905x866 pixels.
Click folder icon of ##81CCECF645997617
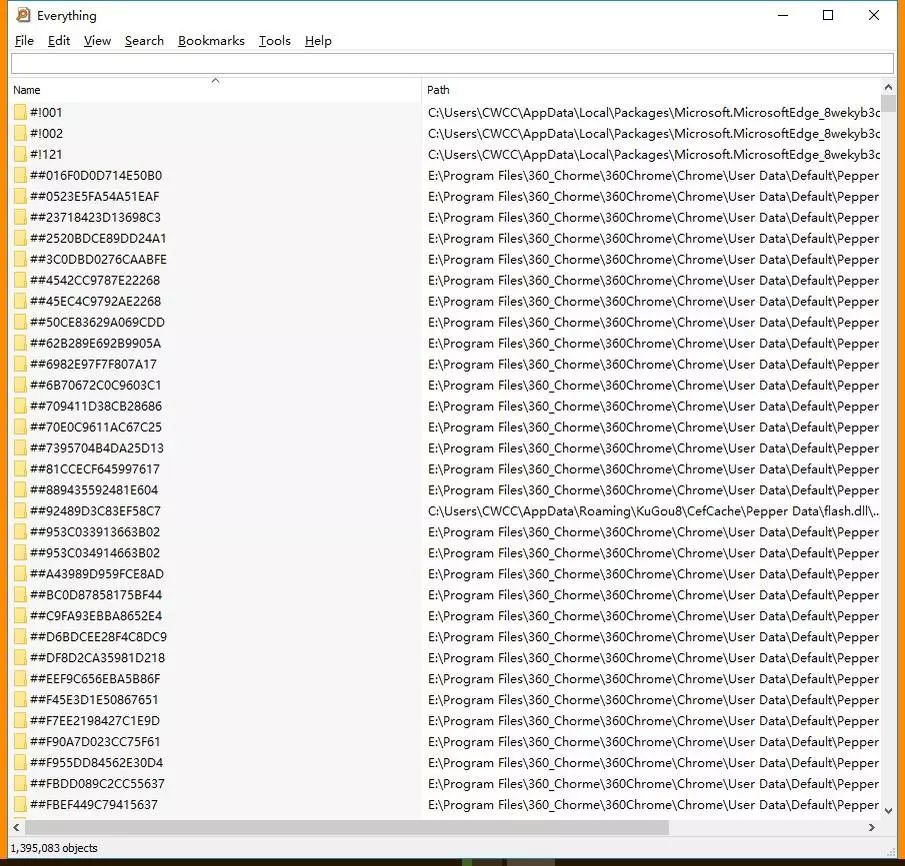coord(20,469)
